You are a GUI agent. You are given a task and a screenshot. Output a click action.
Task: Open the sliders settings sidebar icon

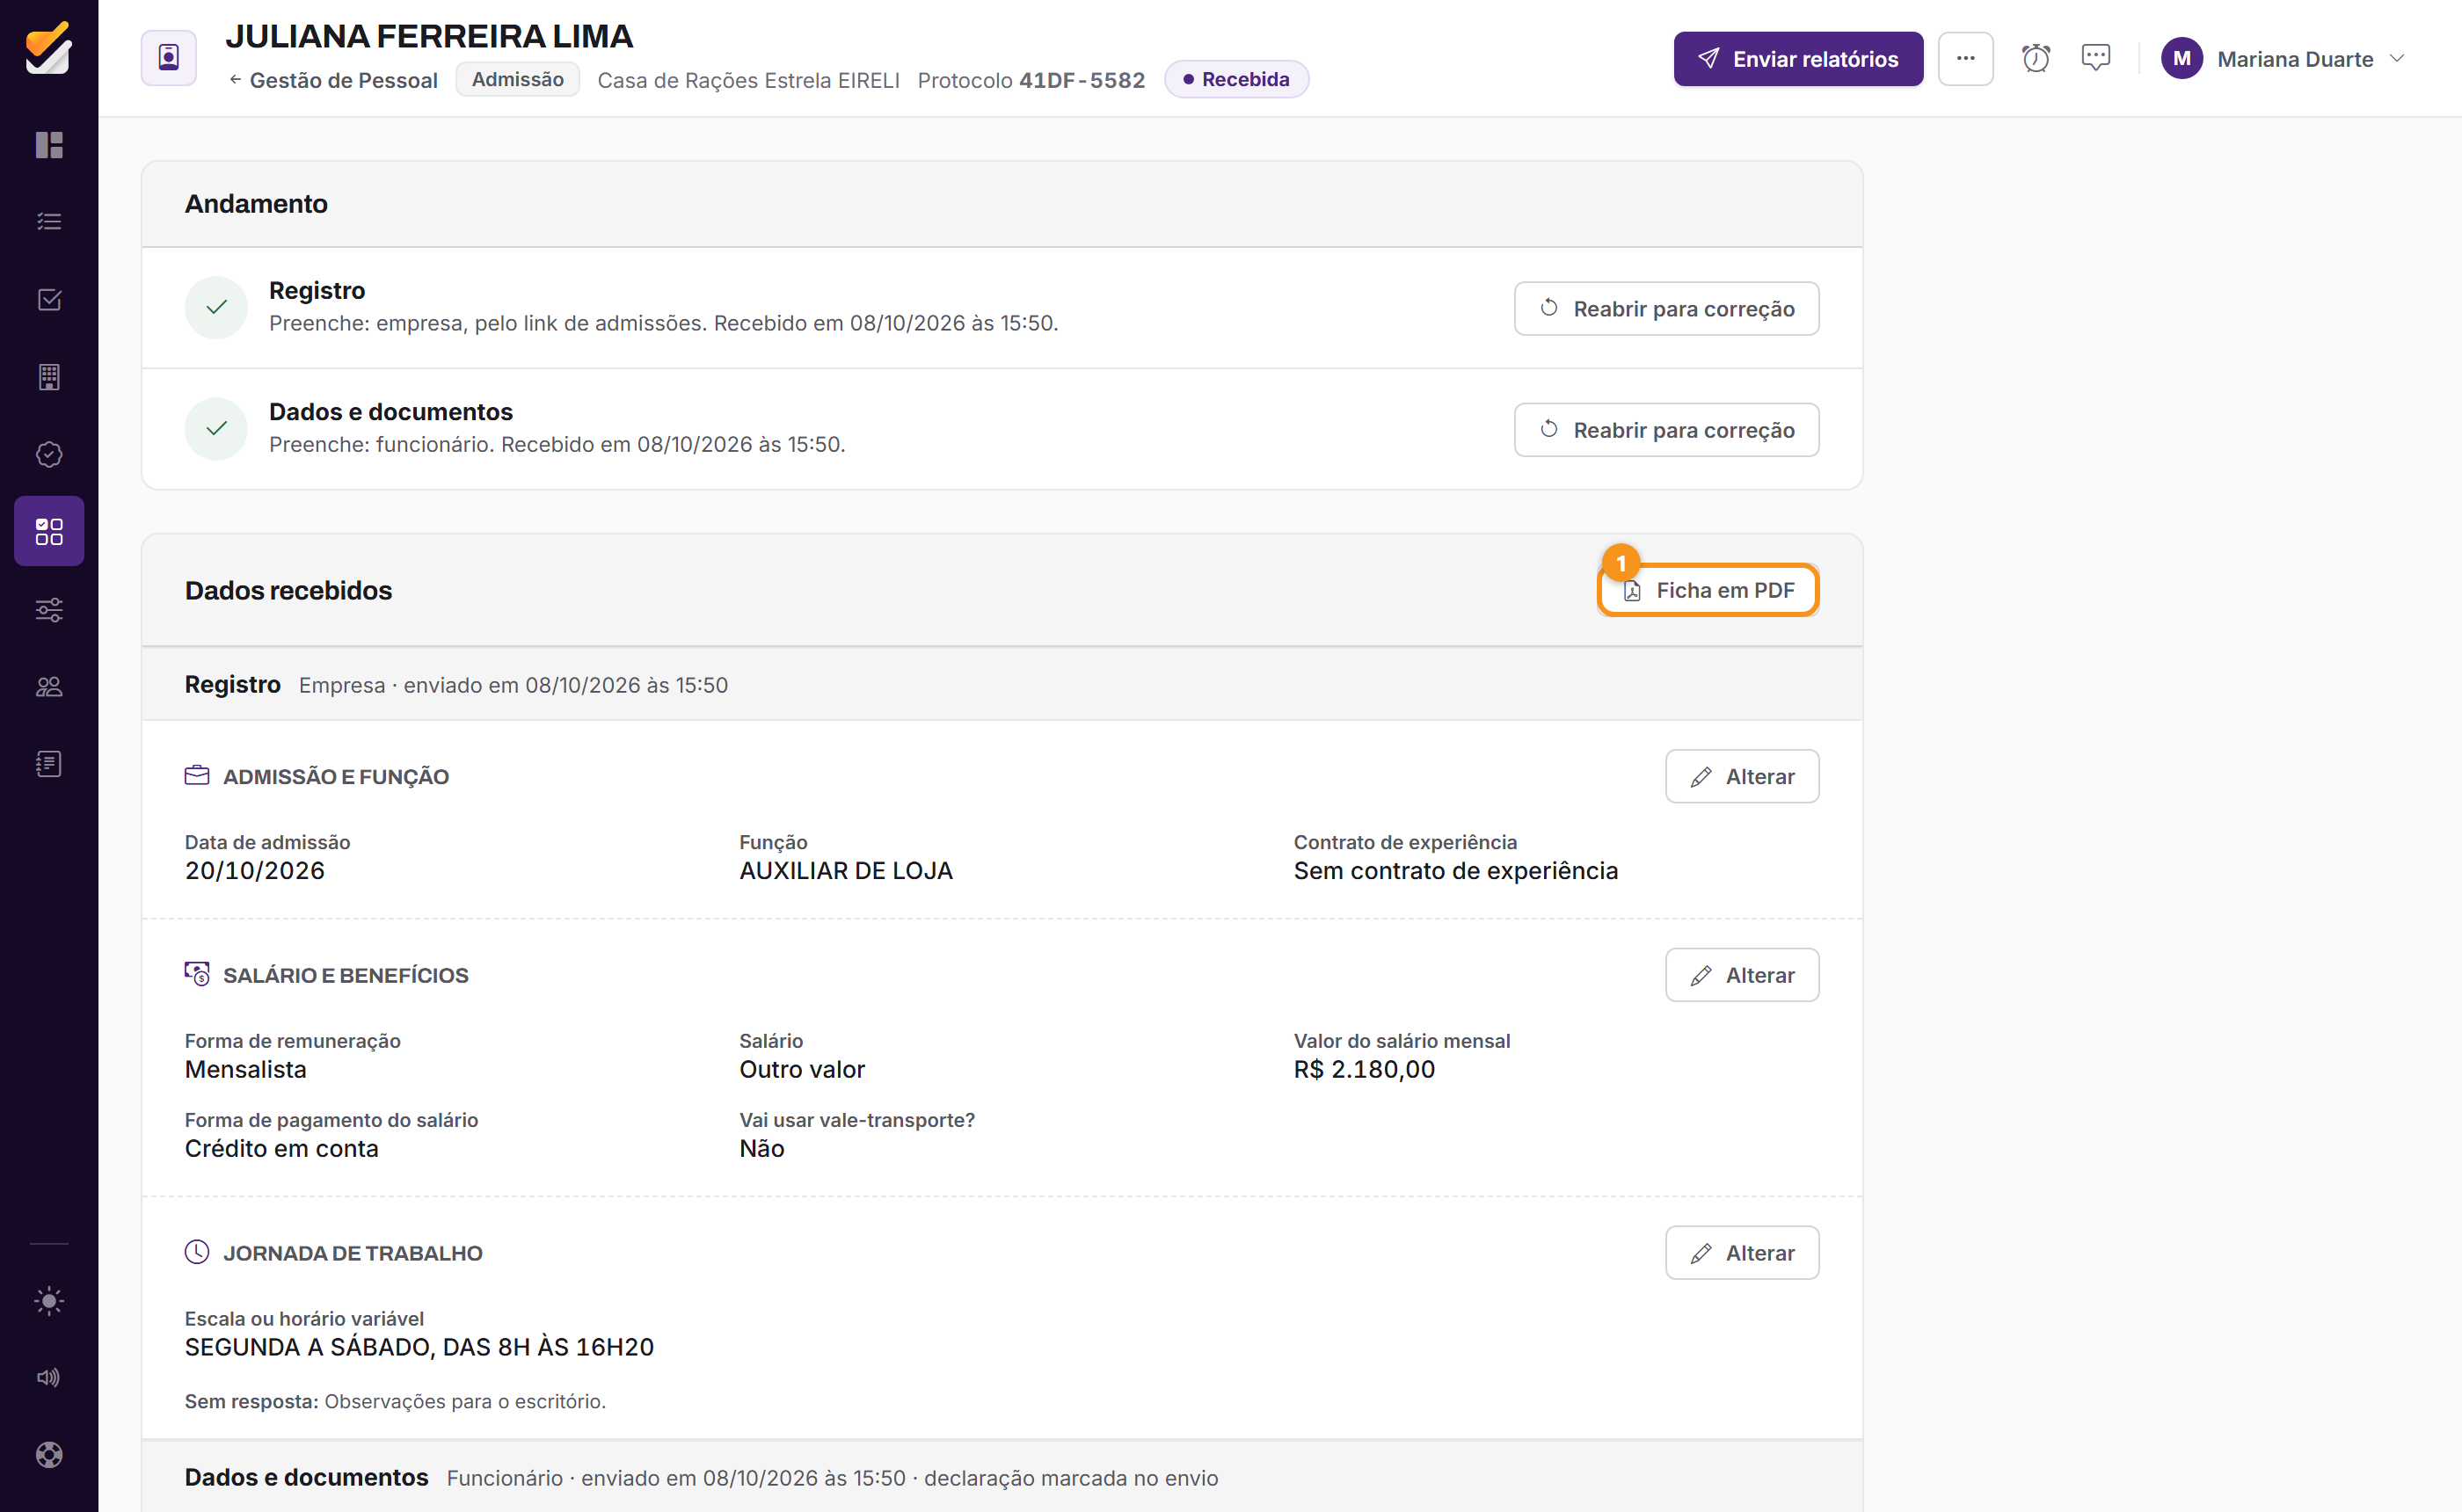tap(49, 609)
